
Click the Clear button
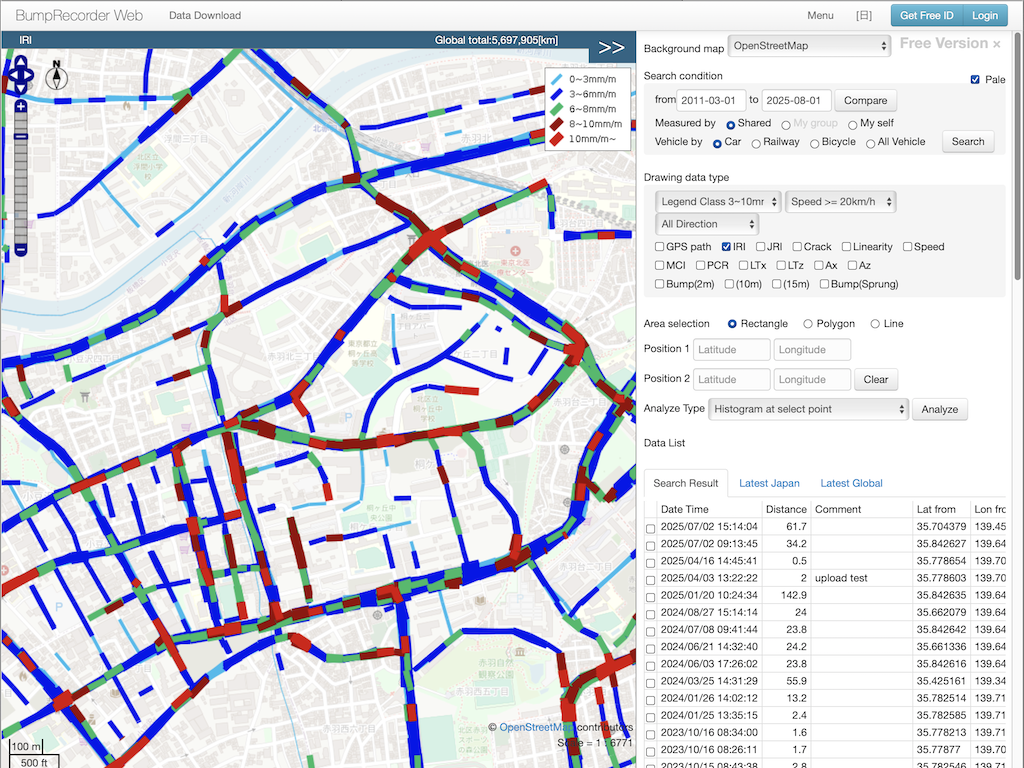click(x=876, y=379)
